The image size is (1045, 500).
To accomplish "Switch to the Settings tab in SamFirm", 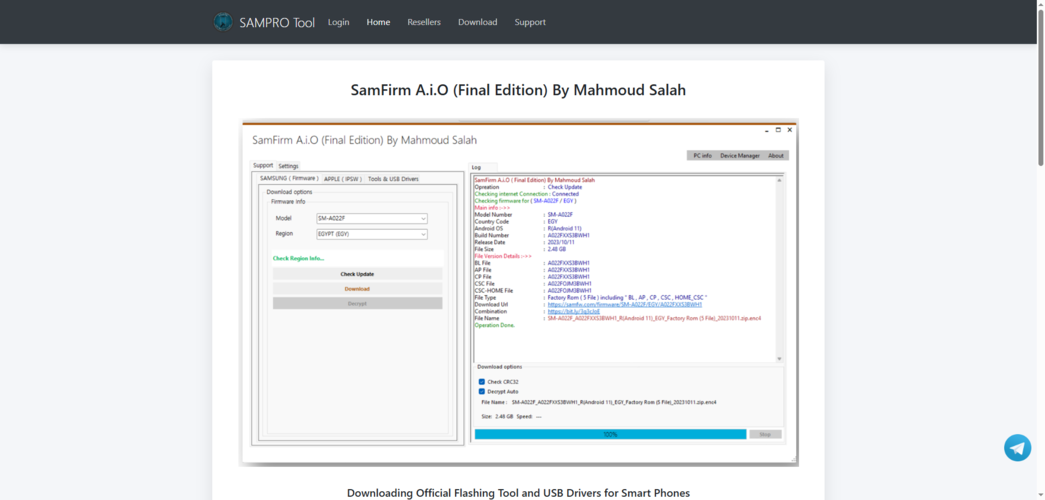I will coord(289,166).
